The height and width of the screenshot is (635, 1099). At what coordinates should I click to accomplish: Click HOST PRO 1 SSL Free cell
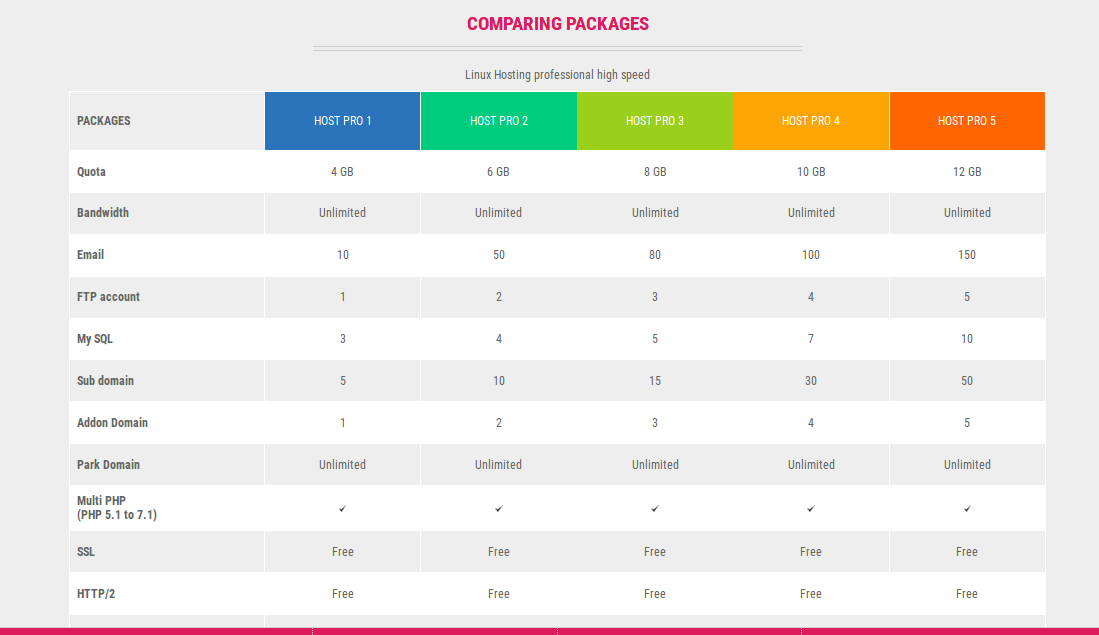[342, 552]
